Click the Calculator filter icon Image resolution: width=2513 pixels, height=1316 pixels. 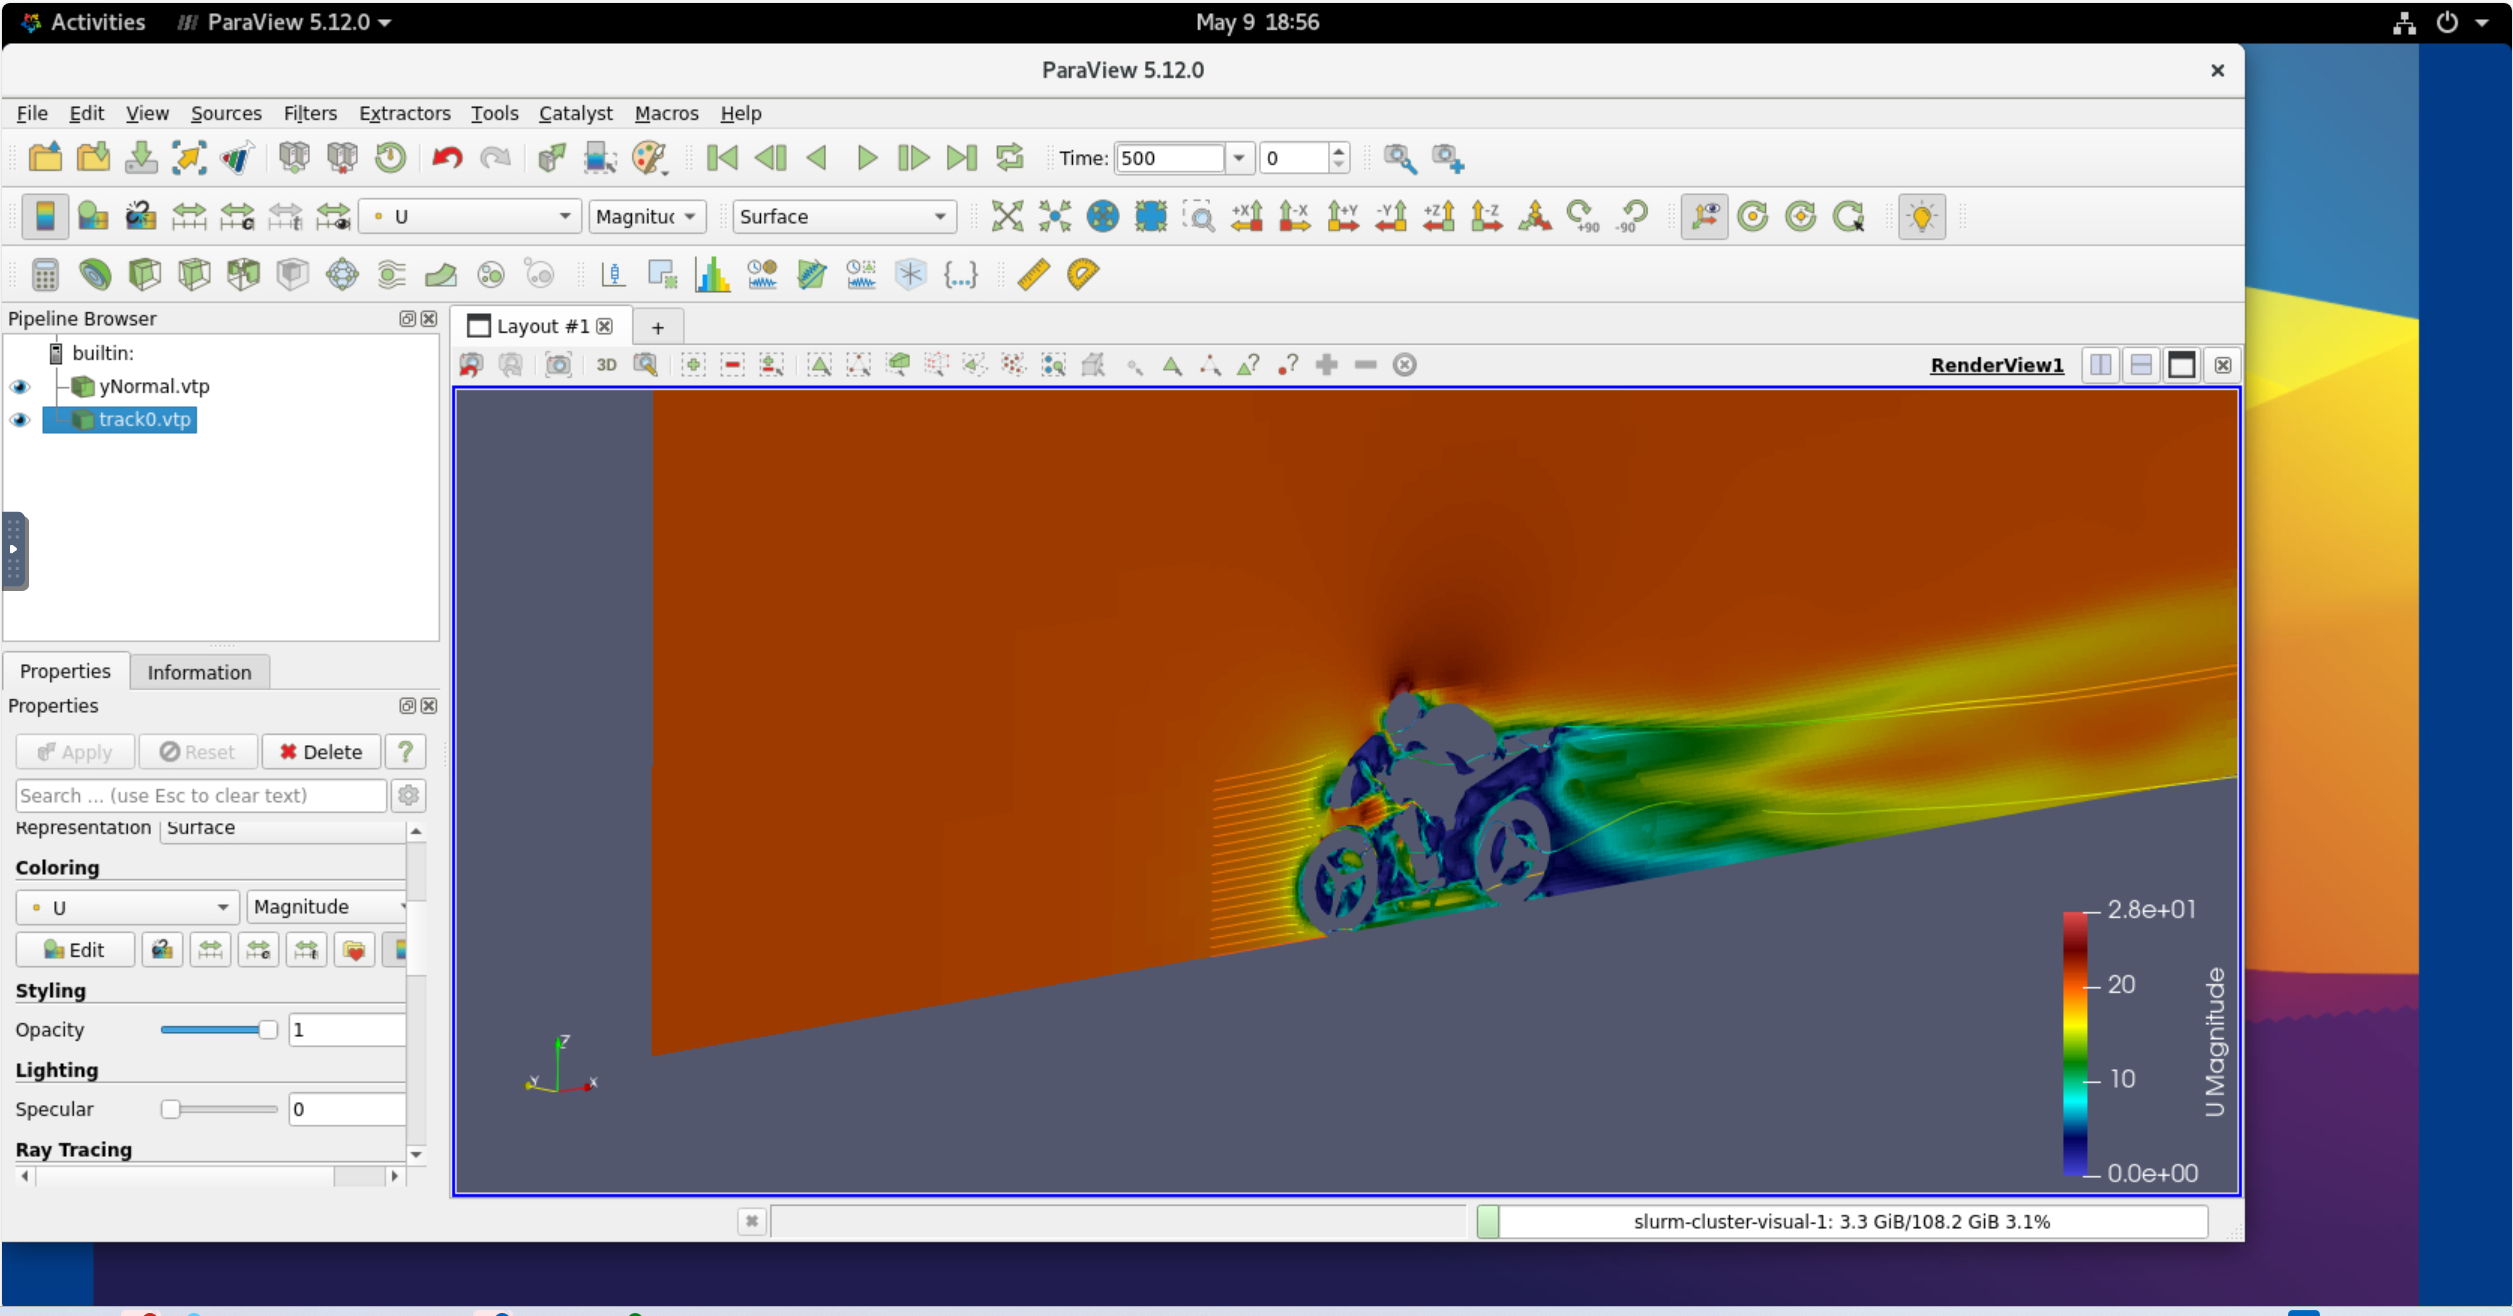45,275
